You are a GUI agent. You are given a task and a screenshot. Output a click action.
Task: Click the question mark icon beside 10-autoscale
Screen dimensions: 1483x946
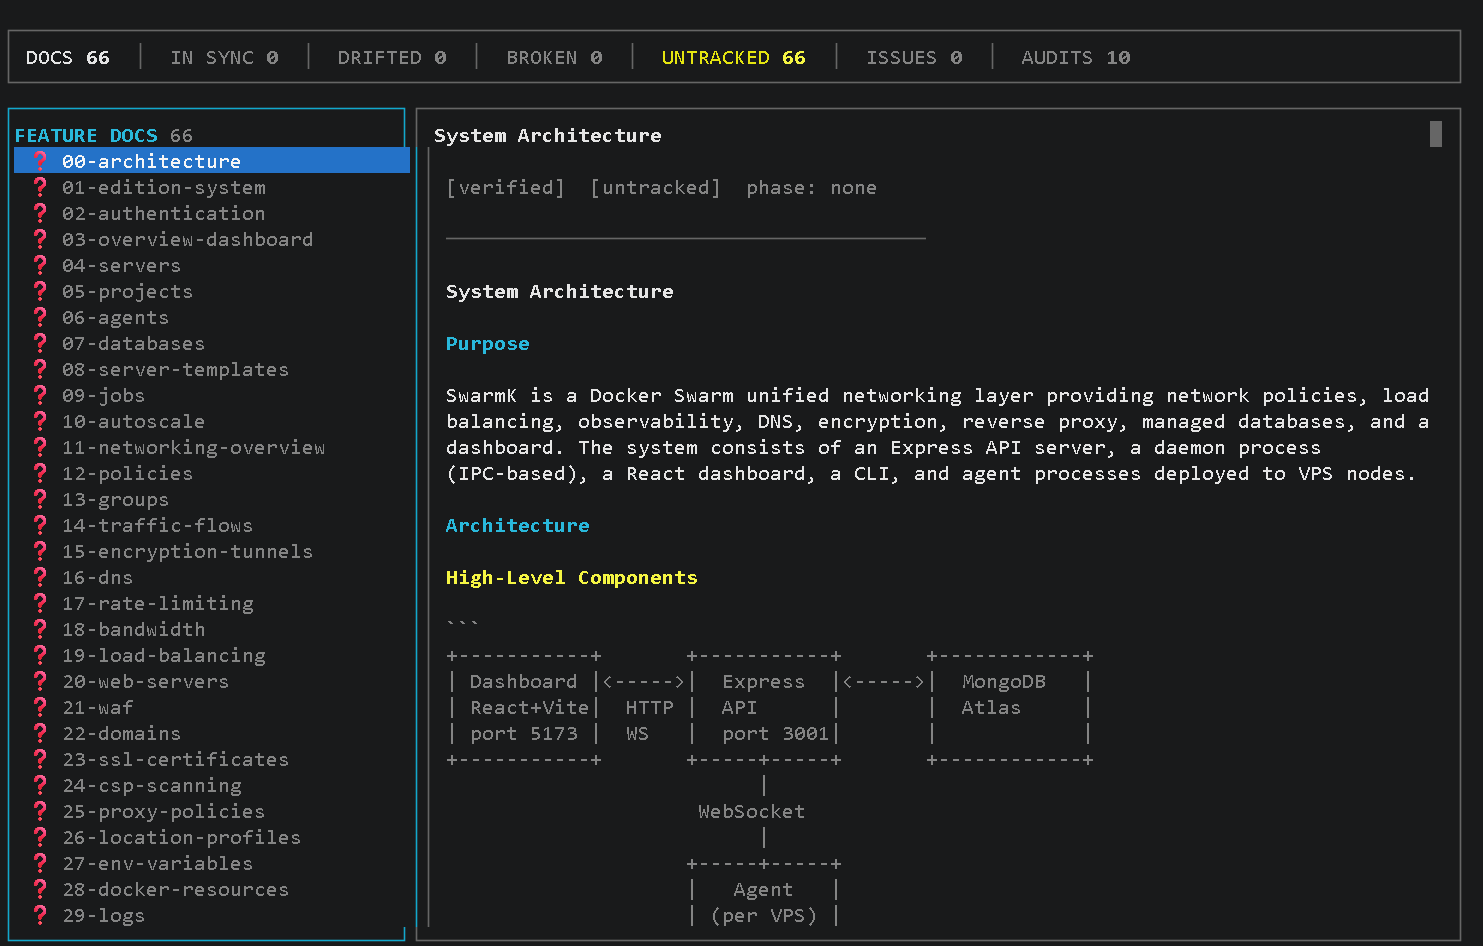40,421
